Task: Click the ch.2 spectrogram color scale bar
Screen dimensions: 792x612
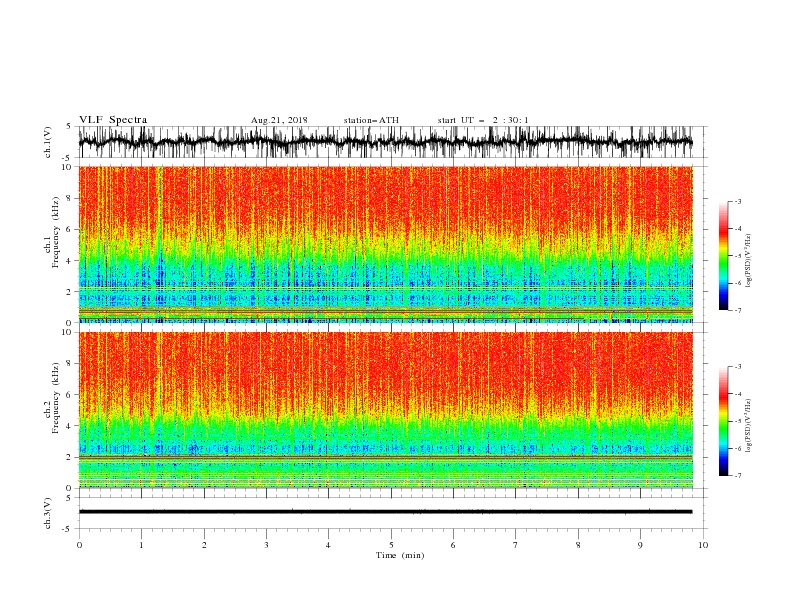Action: [x=723, y=421]
